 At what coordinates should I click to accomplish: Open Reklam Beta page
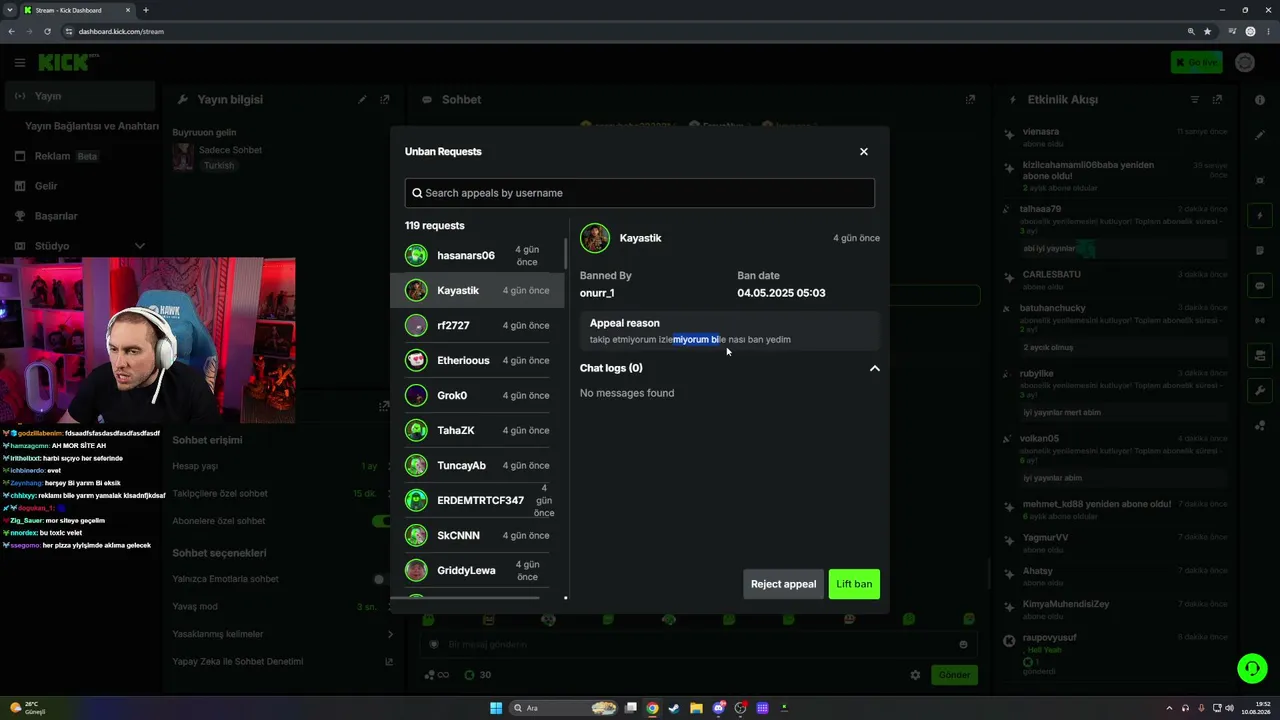click(x=80, y=156)
